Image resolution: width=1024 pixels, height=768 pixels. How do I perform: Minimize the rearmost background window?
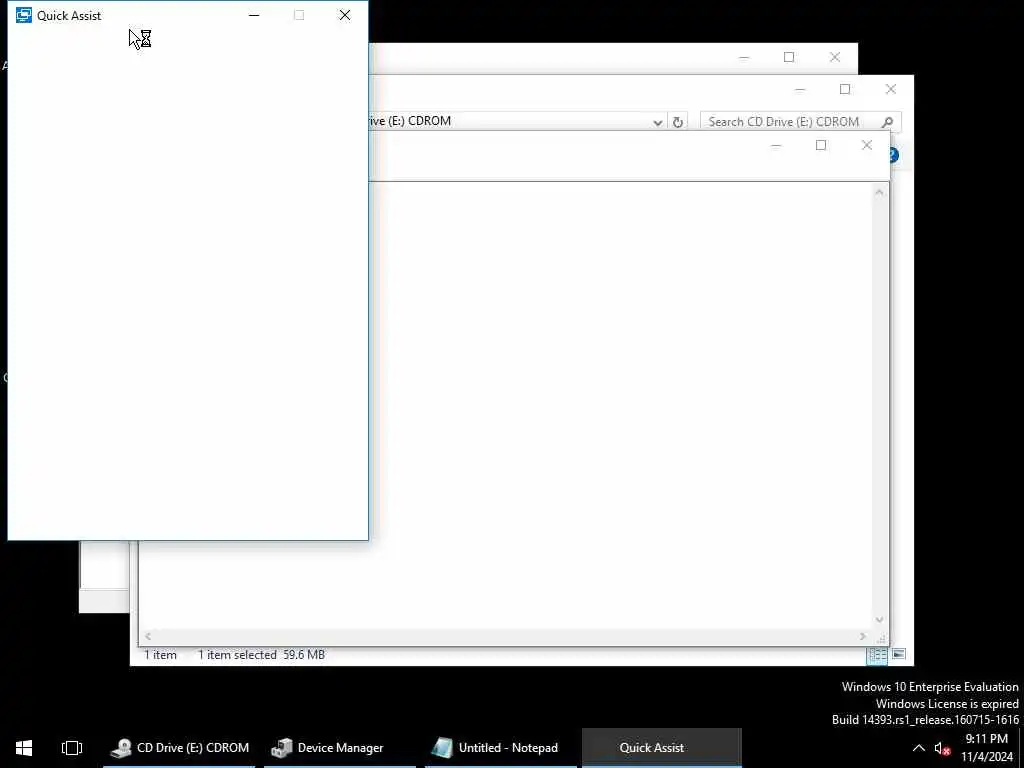coord(744,57)
